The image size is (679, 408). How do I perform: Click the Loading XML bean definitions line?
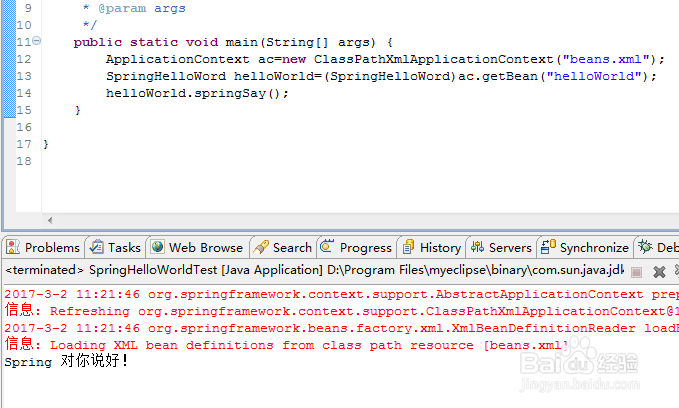(286, 345)
